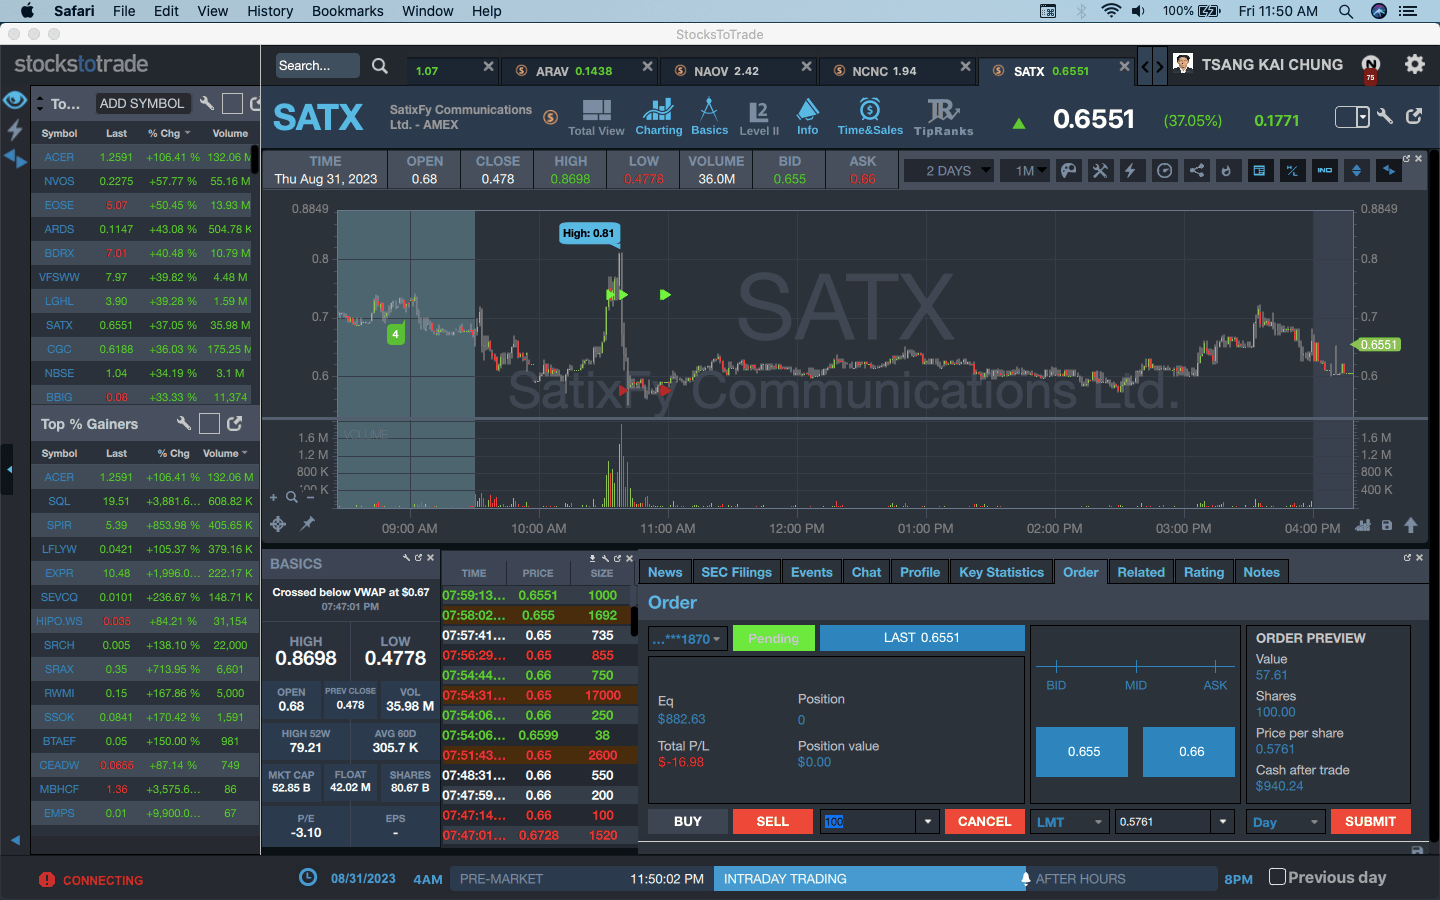Screen dimensions: 1440x900
Task: Click the red SELL button
Action: coord(772,822)
